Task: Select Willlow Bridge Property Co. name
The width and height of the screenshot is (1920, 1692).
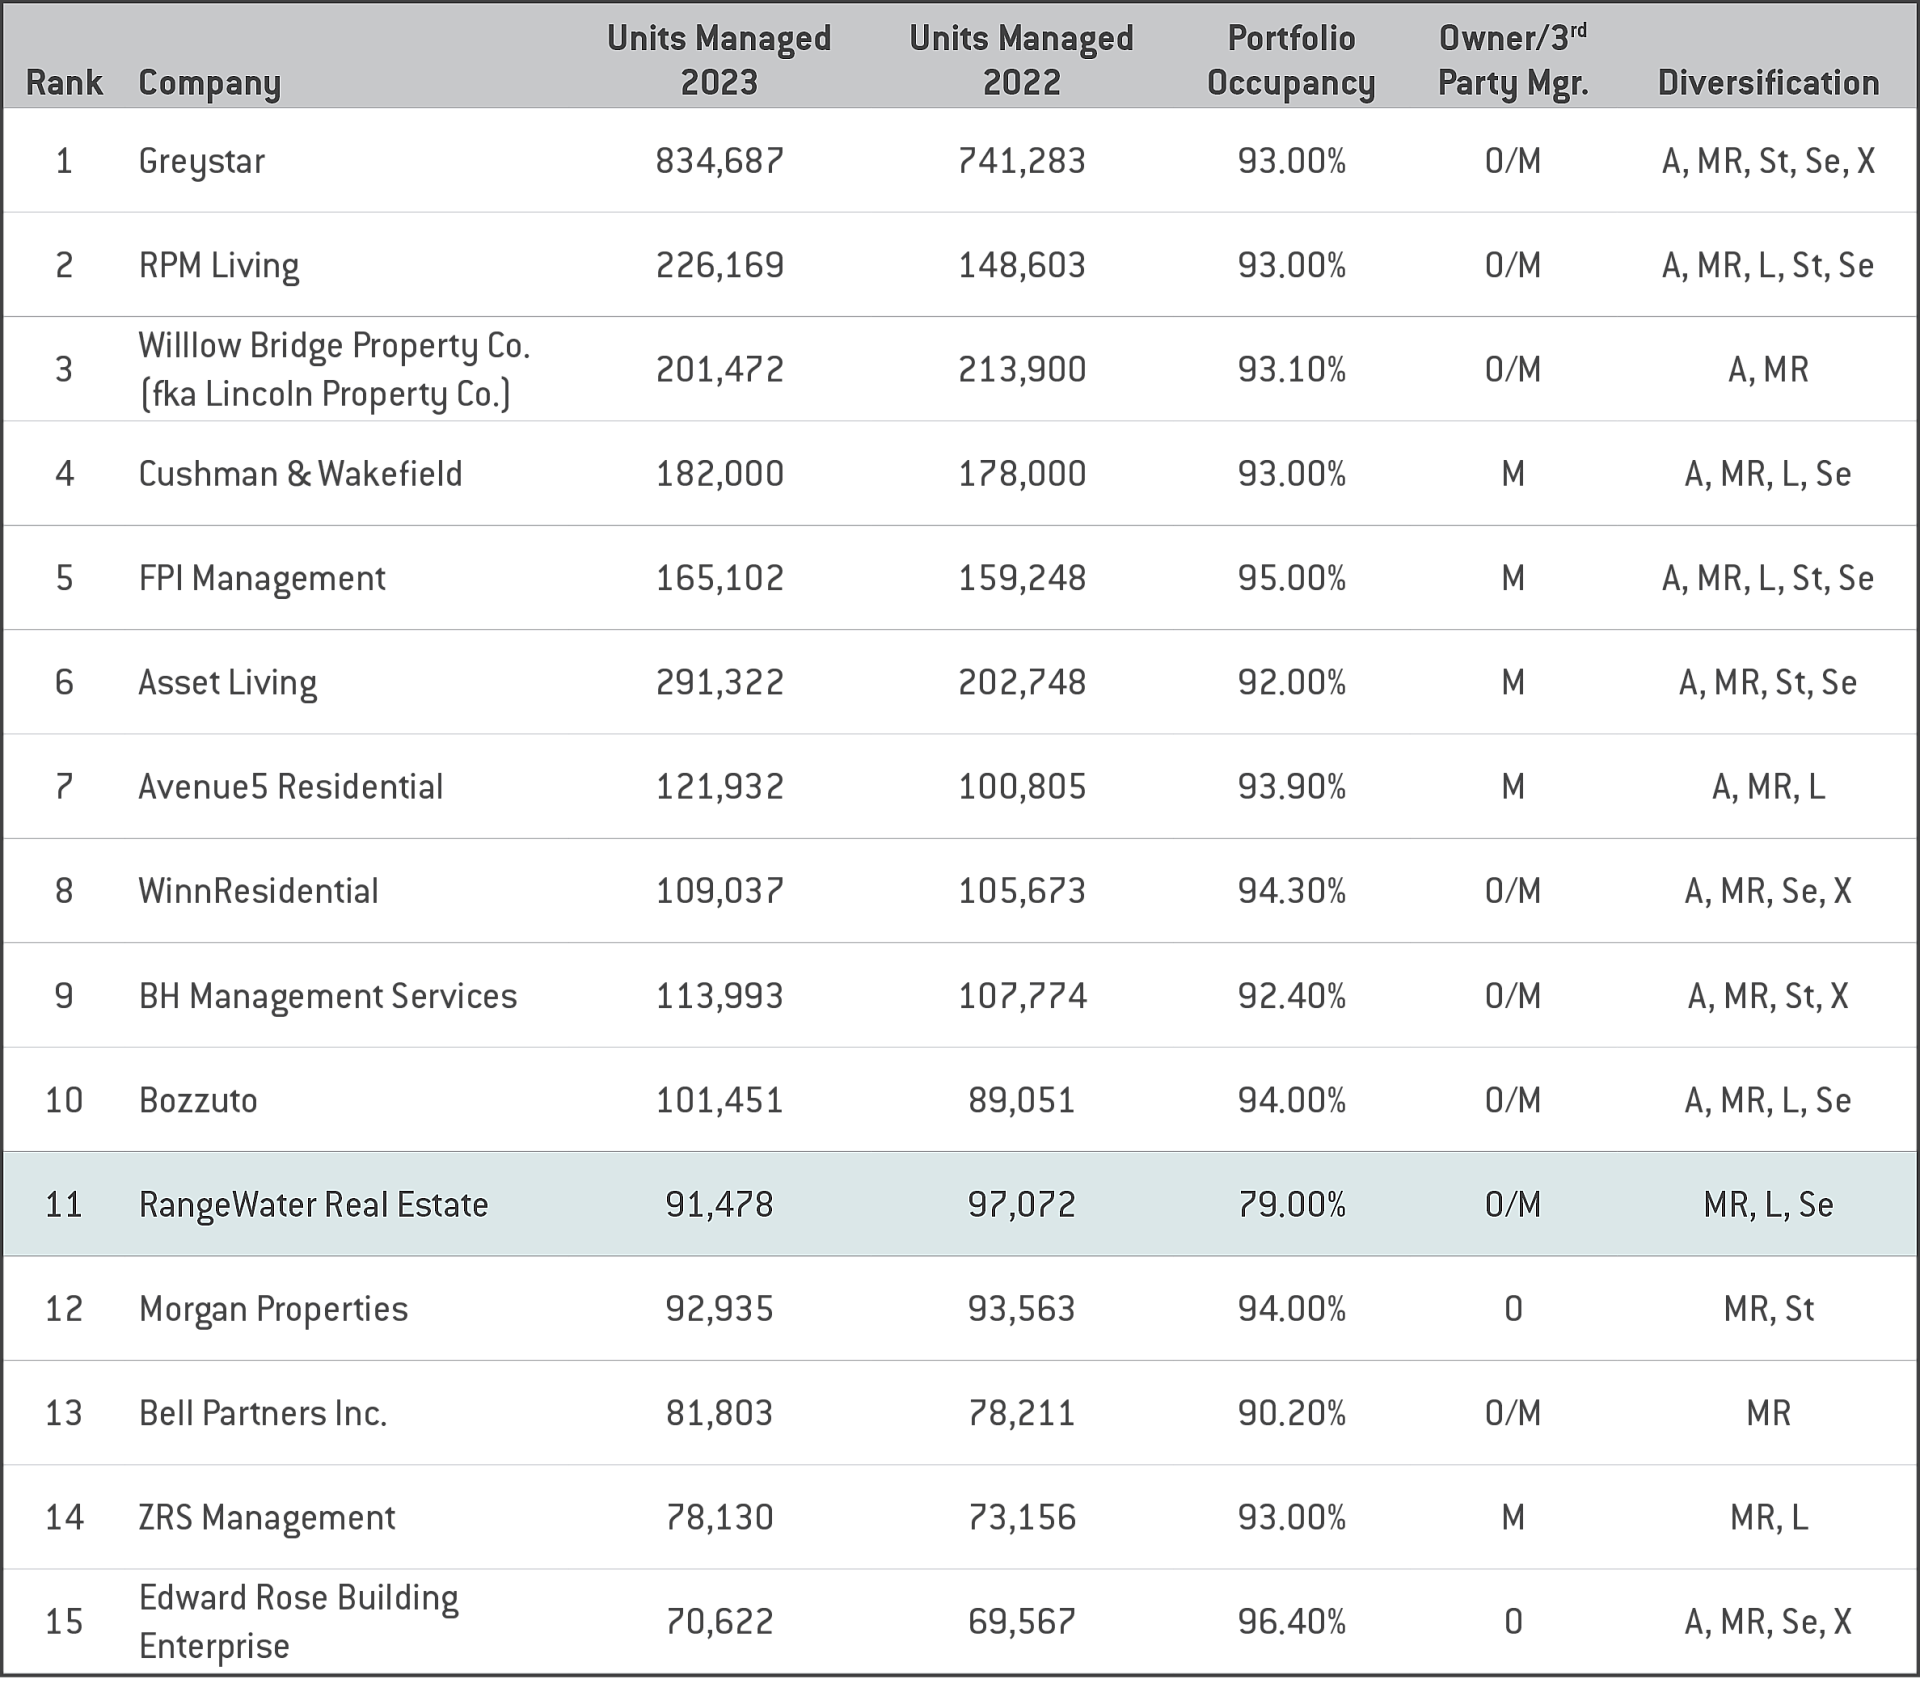Action: (x=334, y=370)
